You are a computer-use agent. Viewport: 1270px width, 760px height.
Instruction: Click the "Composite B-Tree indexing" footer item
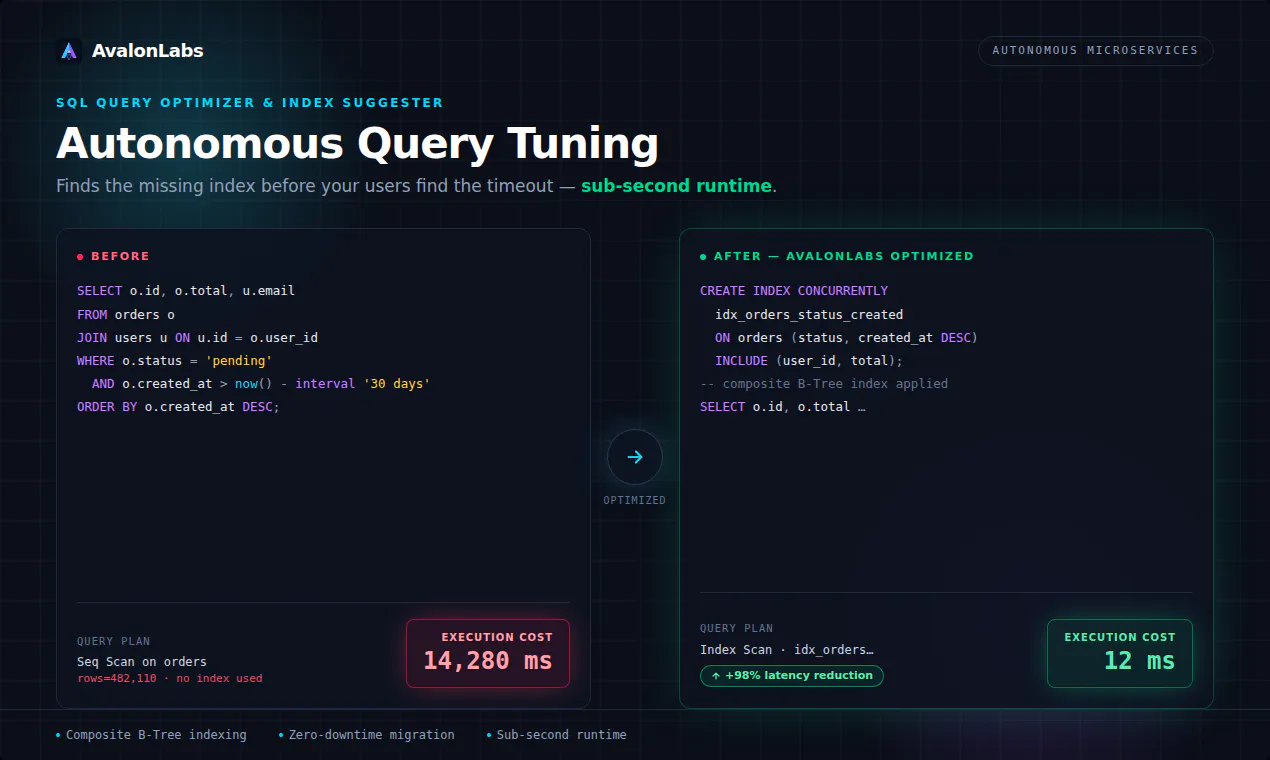pos(151,735)
